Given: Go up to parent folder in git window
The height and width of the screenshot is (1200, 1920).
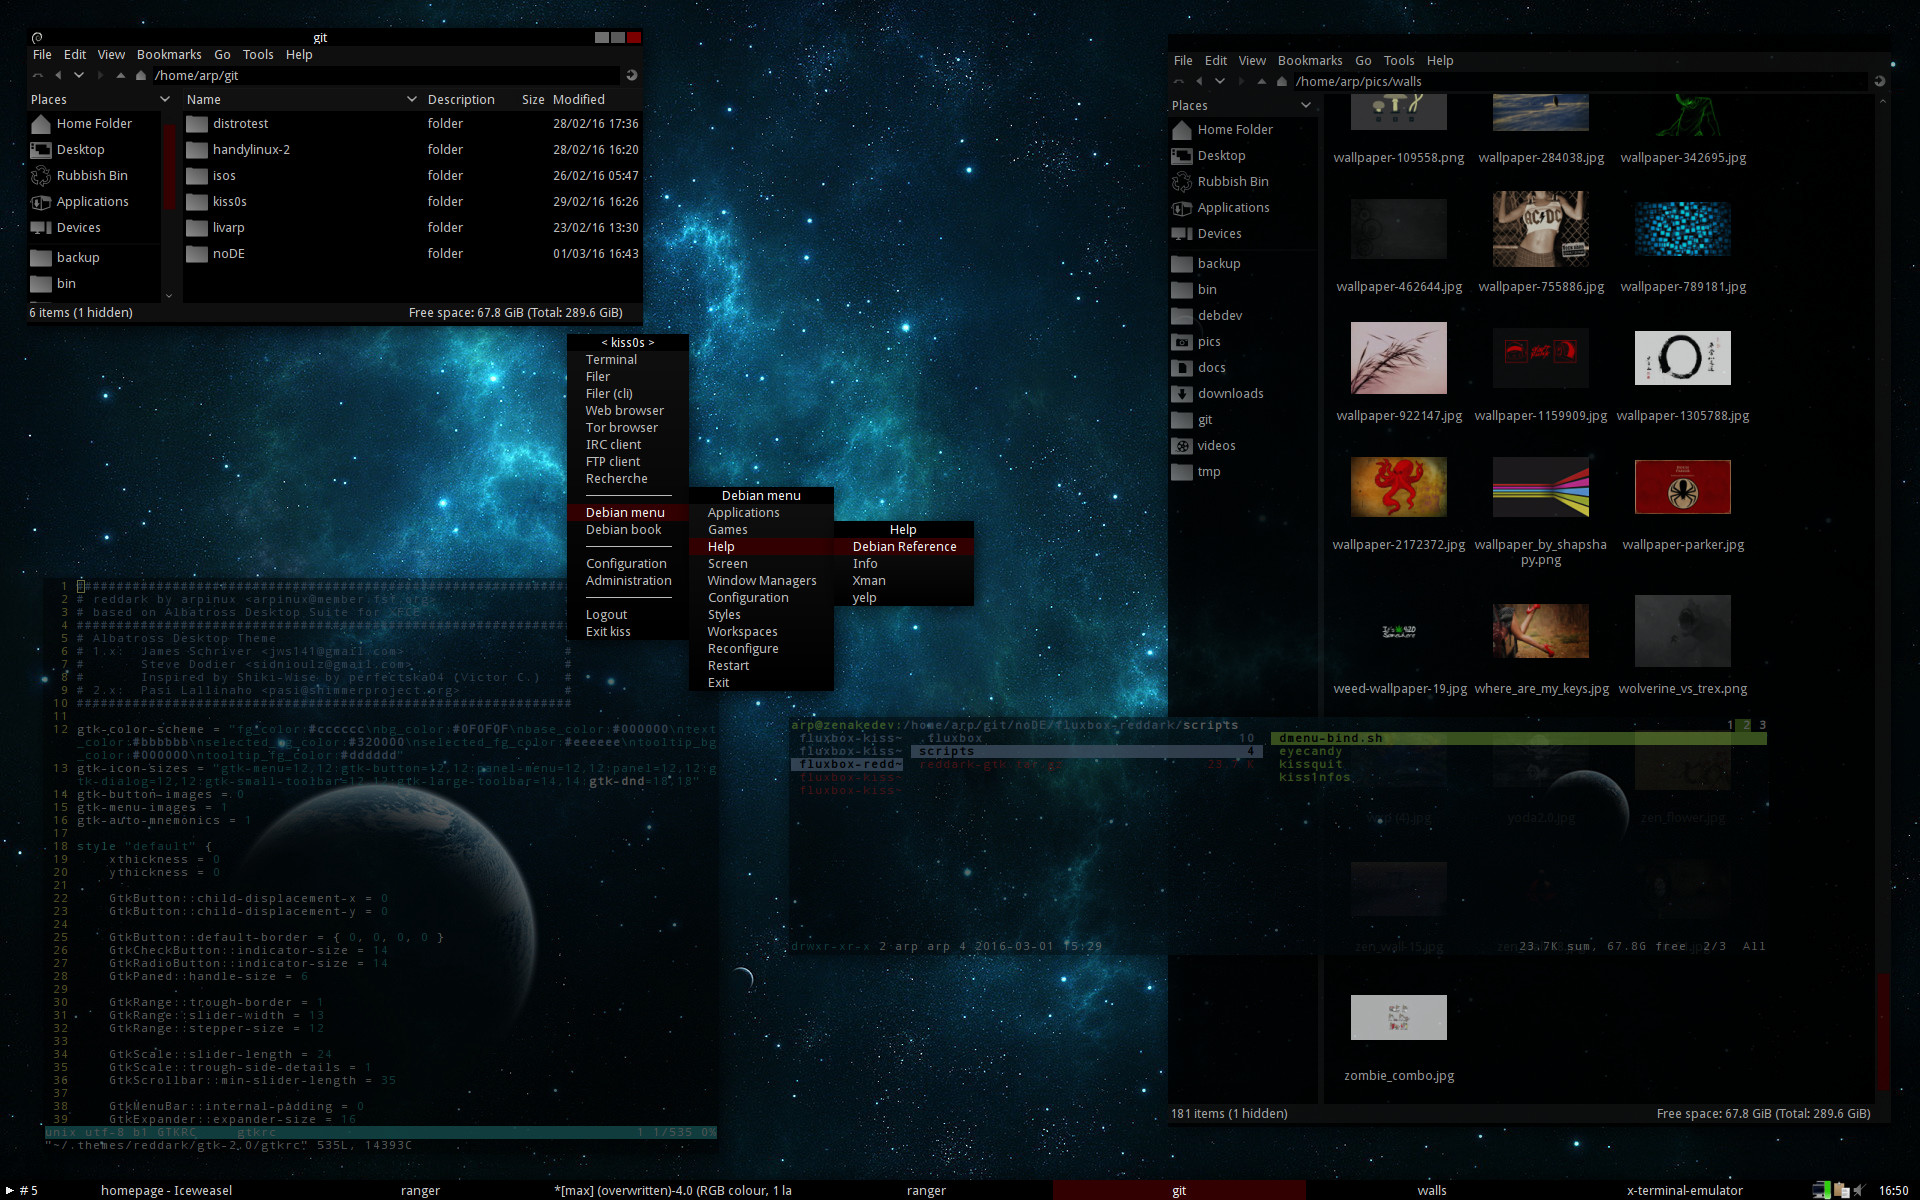Looking at the screenshot, I should [x=121, y=75].
